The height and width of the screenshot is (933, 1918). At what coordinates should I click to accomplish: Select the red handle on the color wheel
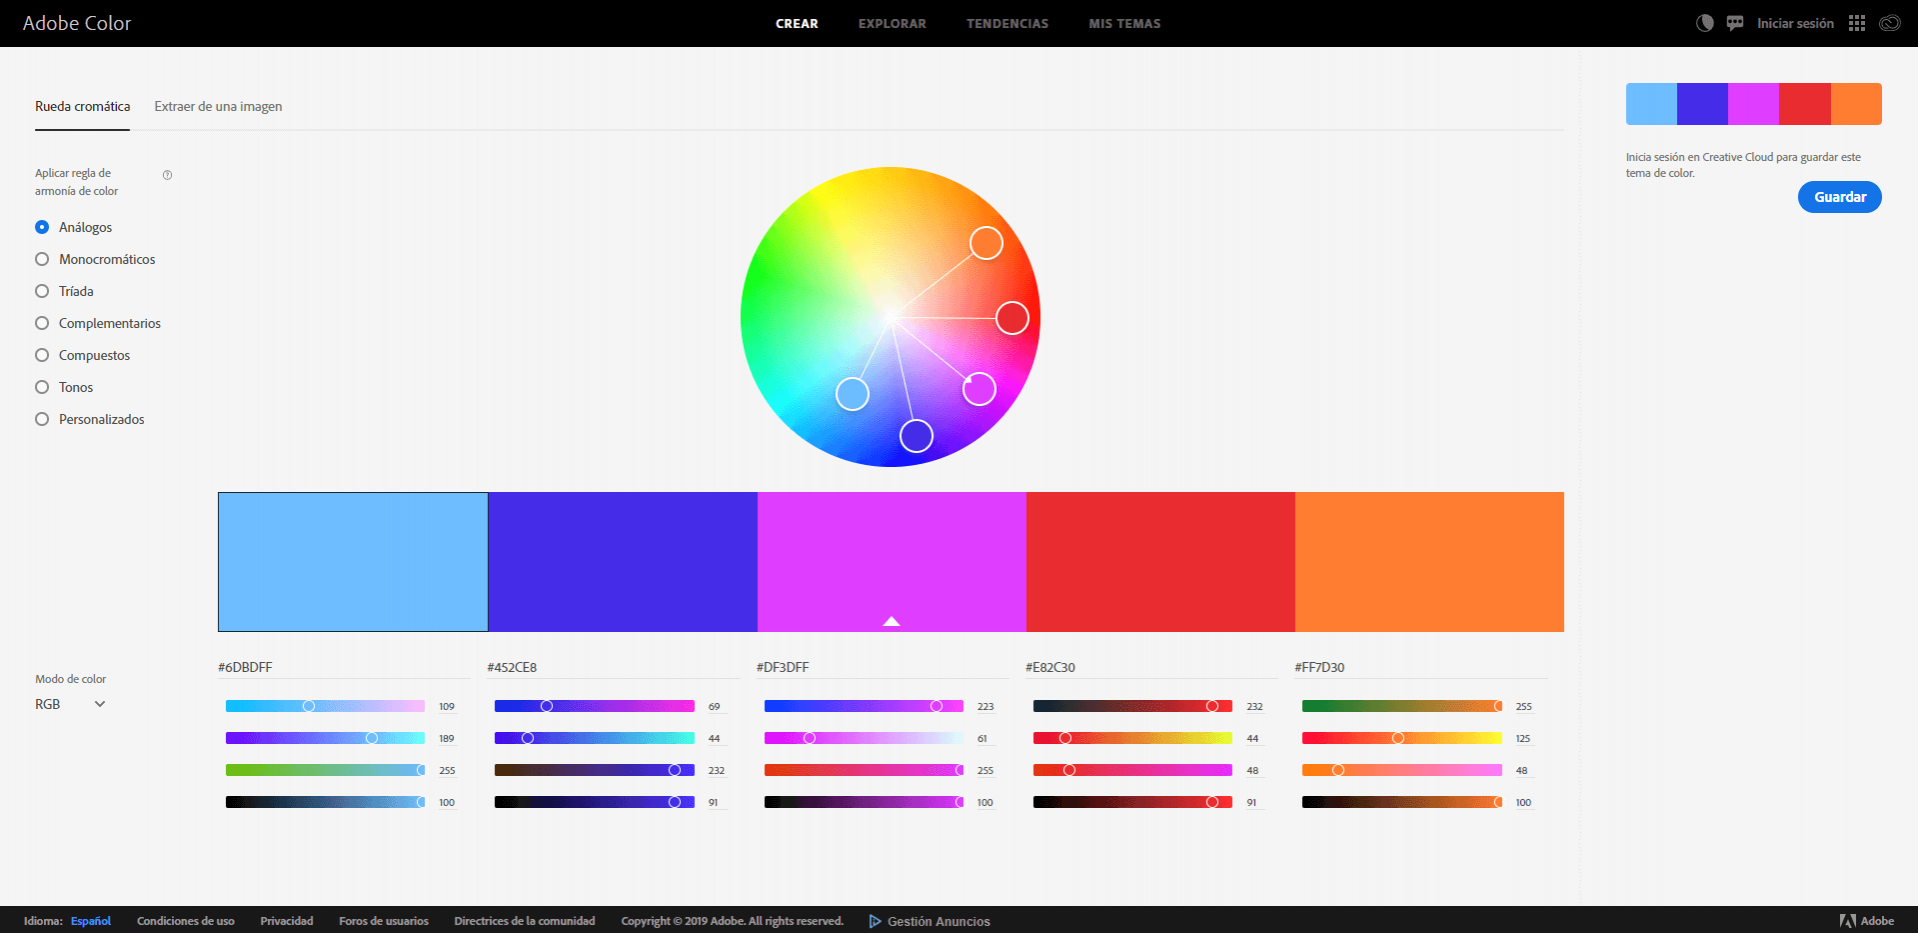click(1012, 318)
